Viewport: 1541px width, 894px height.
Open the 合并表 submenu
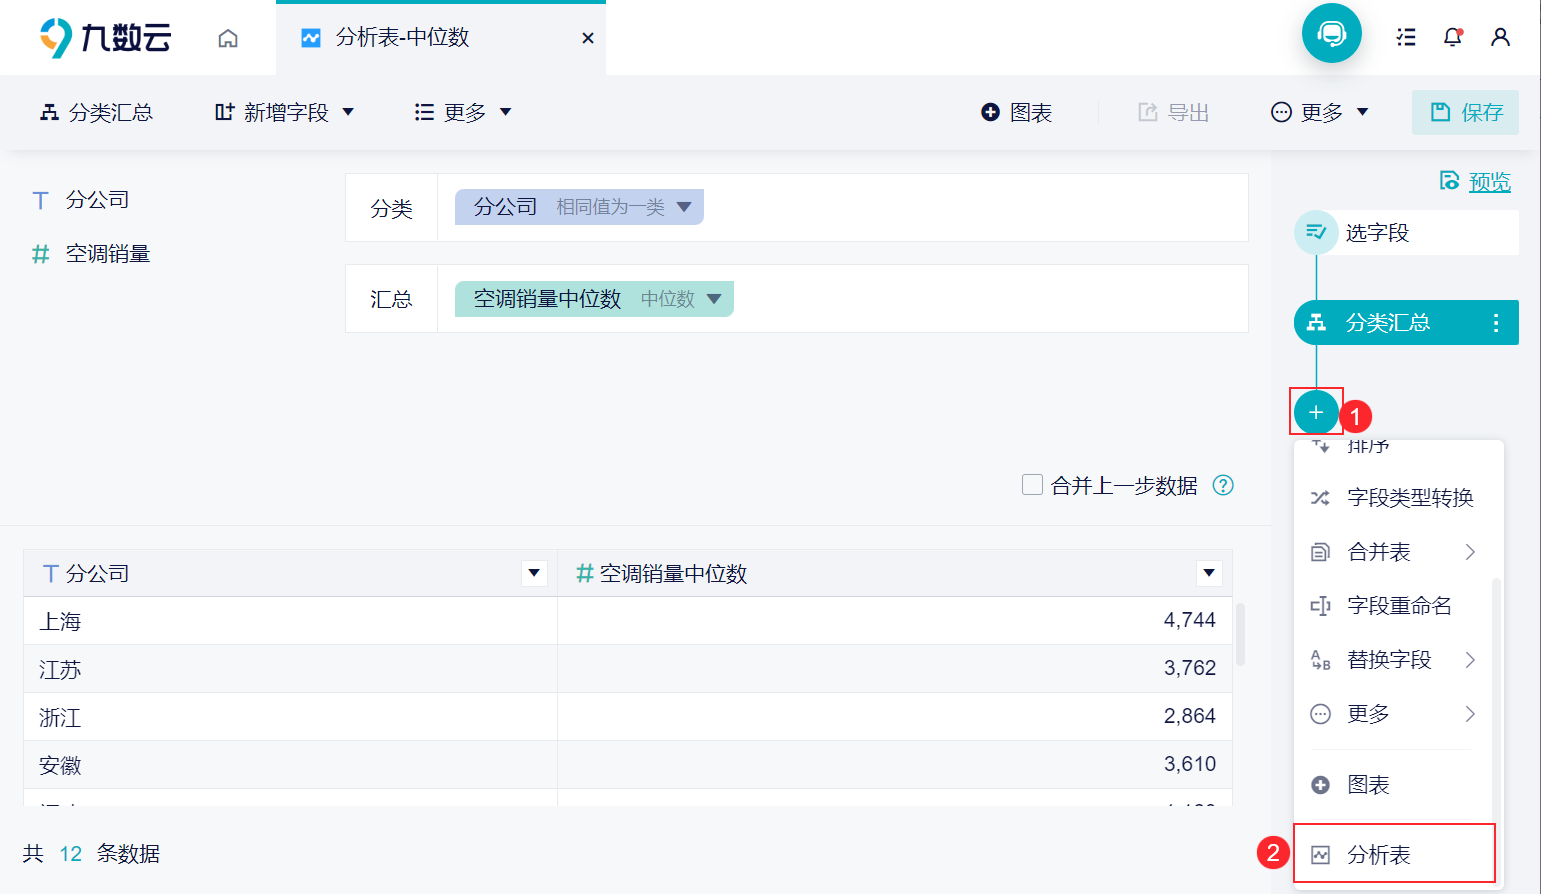coord(1393,552)
